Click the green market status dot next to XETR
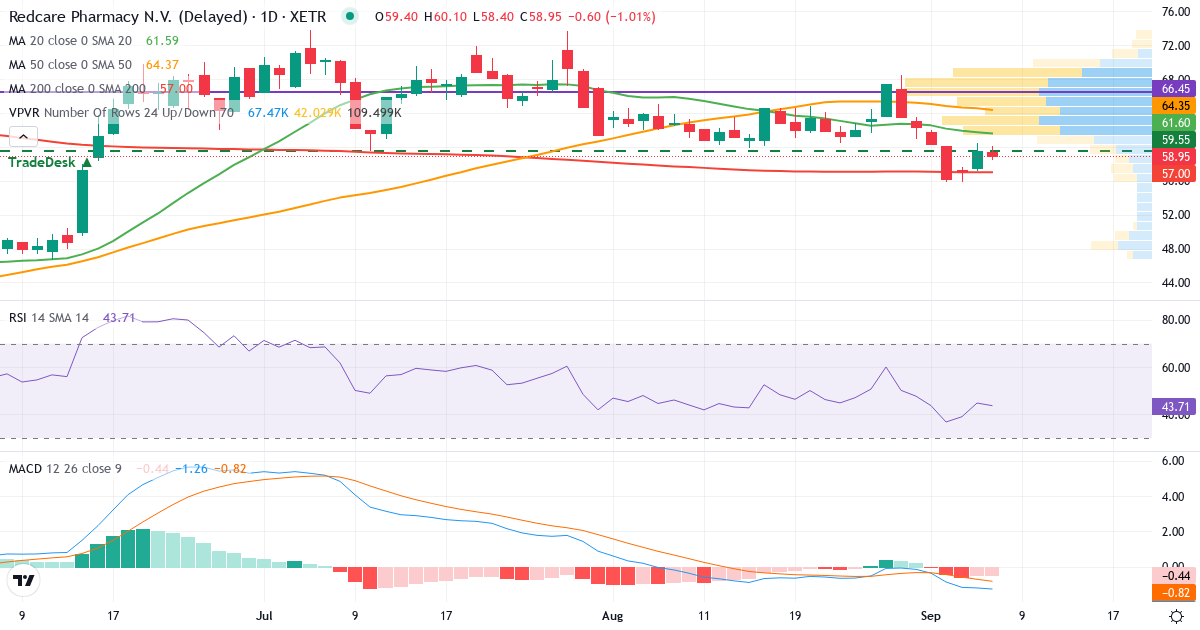 click(x=349, y=16)
